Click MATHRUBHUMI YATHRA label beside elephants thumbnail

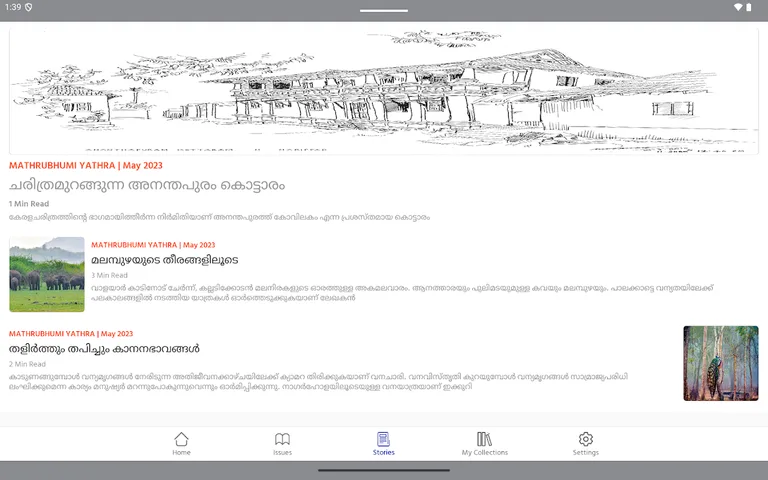point(153,245)
